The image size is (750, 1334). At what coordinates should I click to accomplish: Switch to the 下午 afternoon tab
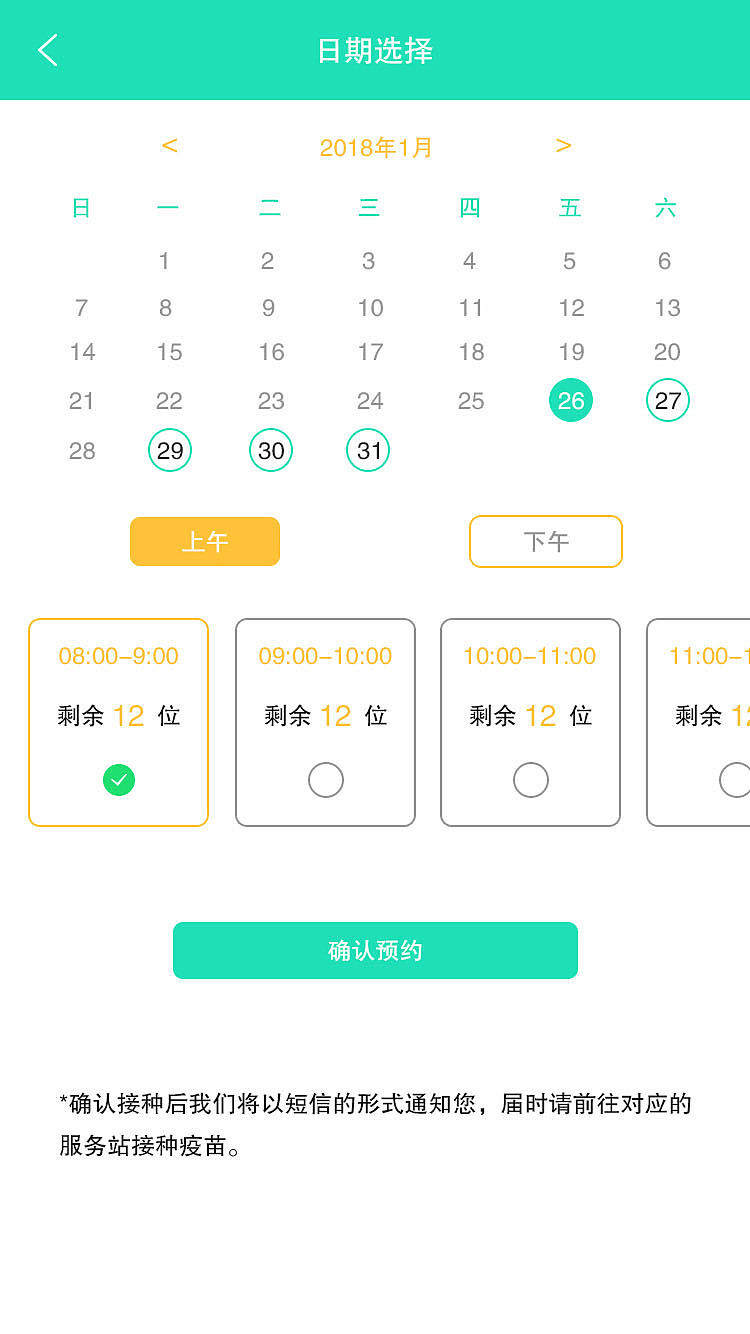point(545,541)
